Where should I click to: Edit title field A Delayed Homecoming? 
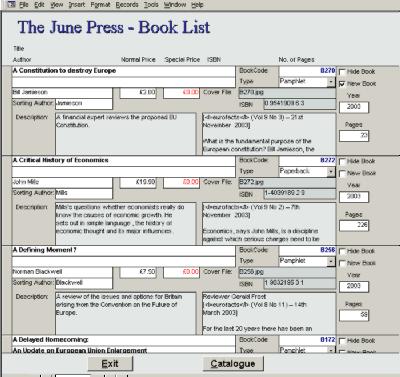pos(123,340)
